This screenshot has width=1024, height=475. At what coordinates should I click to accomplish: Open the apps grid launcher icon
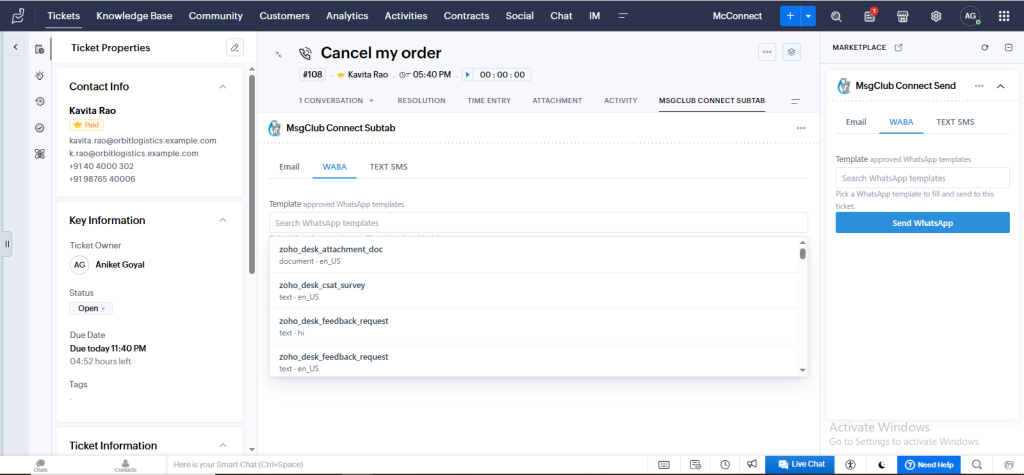click(x=1004, y=16)
